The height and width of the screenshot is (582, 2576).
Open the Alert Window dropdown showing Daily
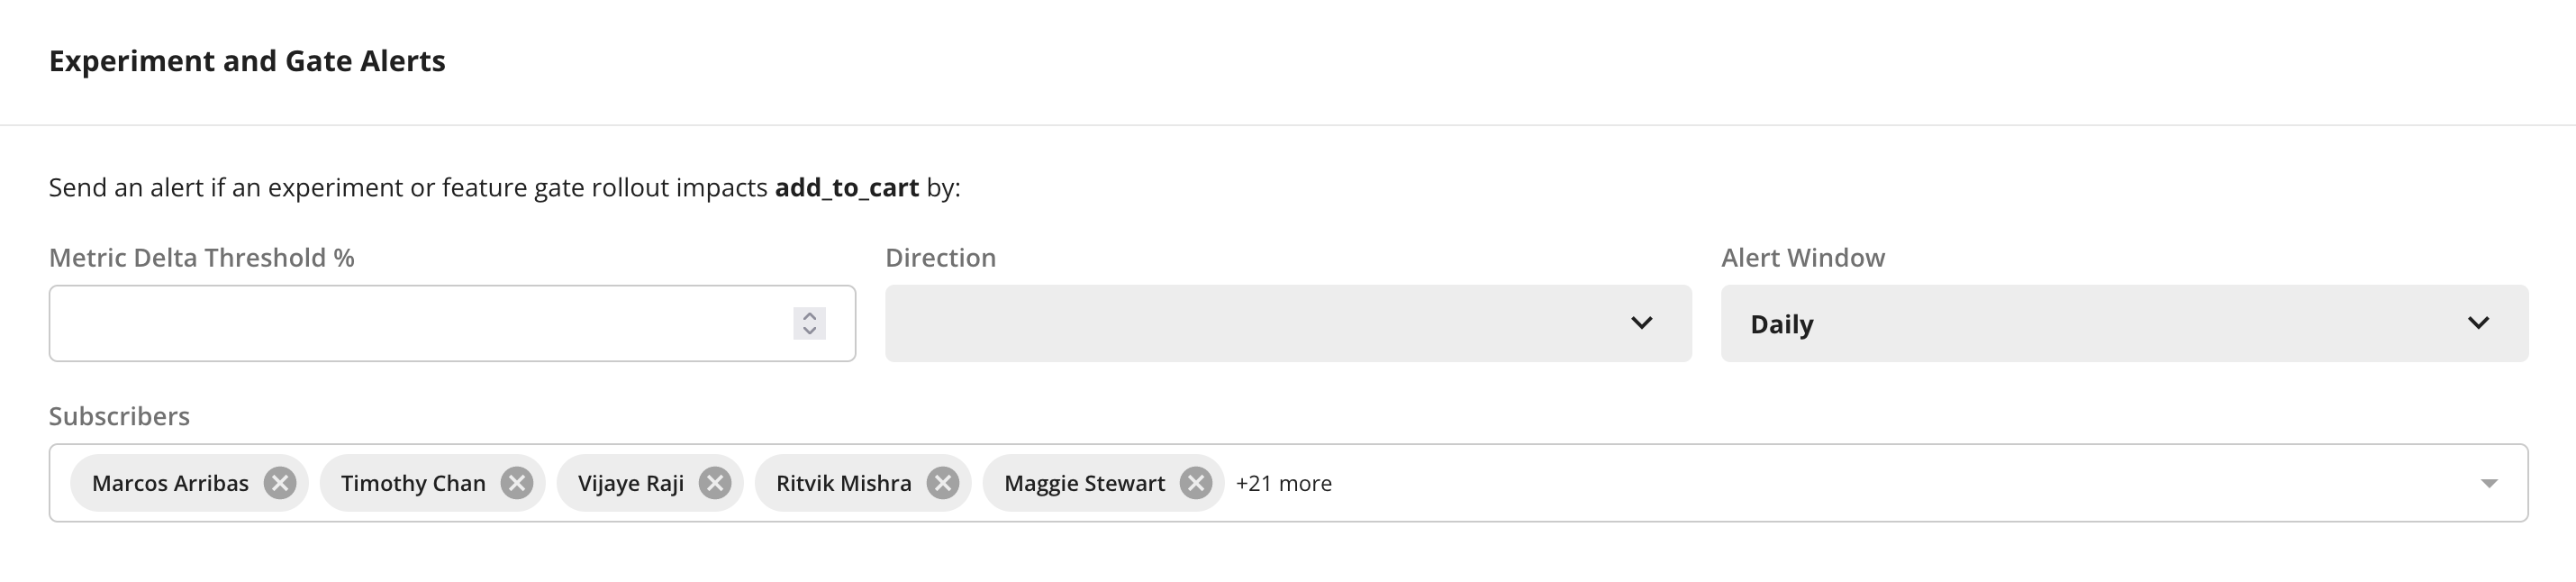click(2120, 323)
